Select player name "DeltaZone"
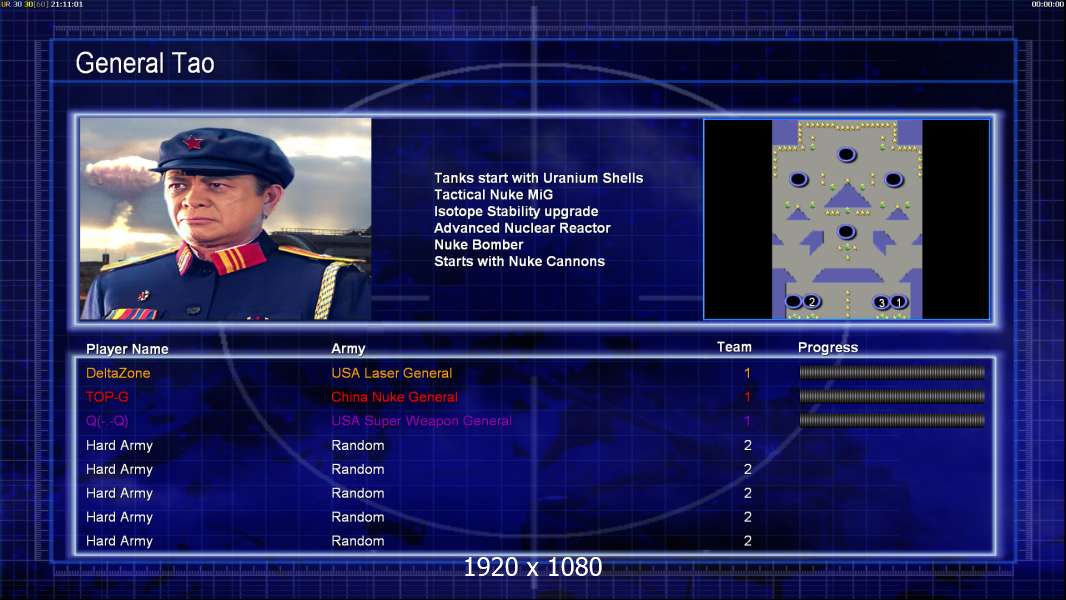 [118, 373]
